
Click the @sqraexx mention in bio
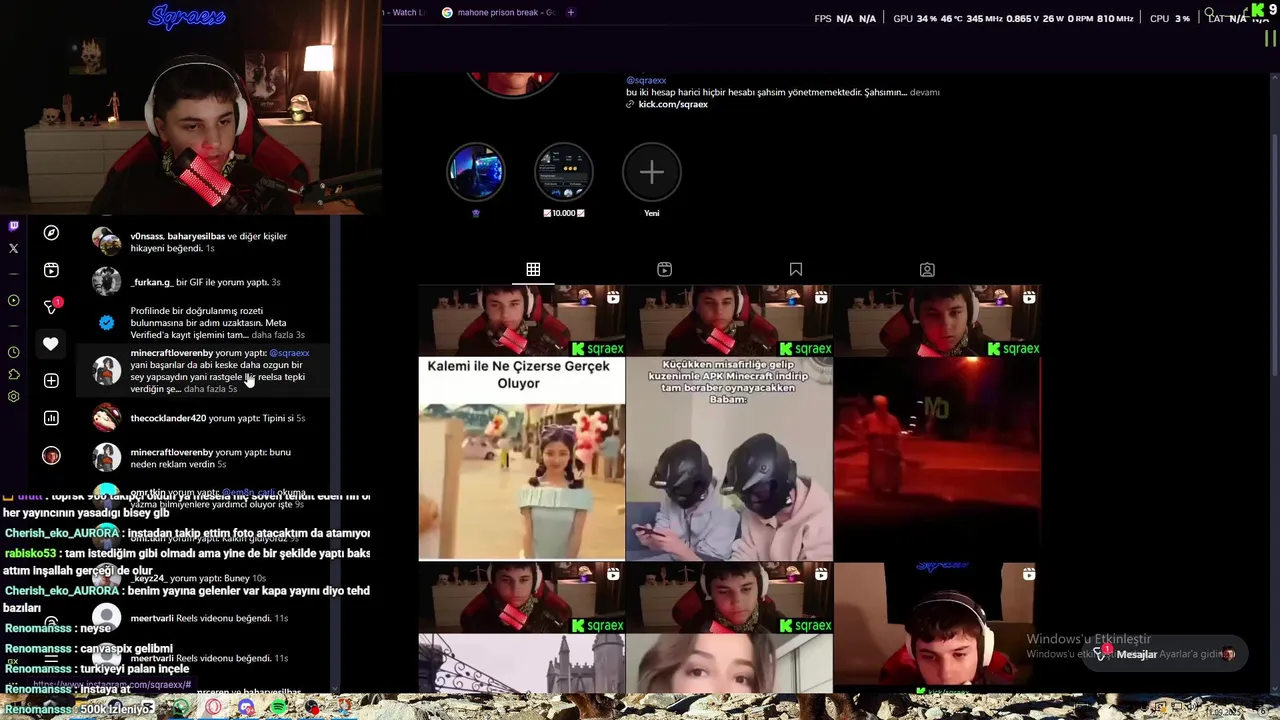click(646, 80)
